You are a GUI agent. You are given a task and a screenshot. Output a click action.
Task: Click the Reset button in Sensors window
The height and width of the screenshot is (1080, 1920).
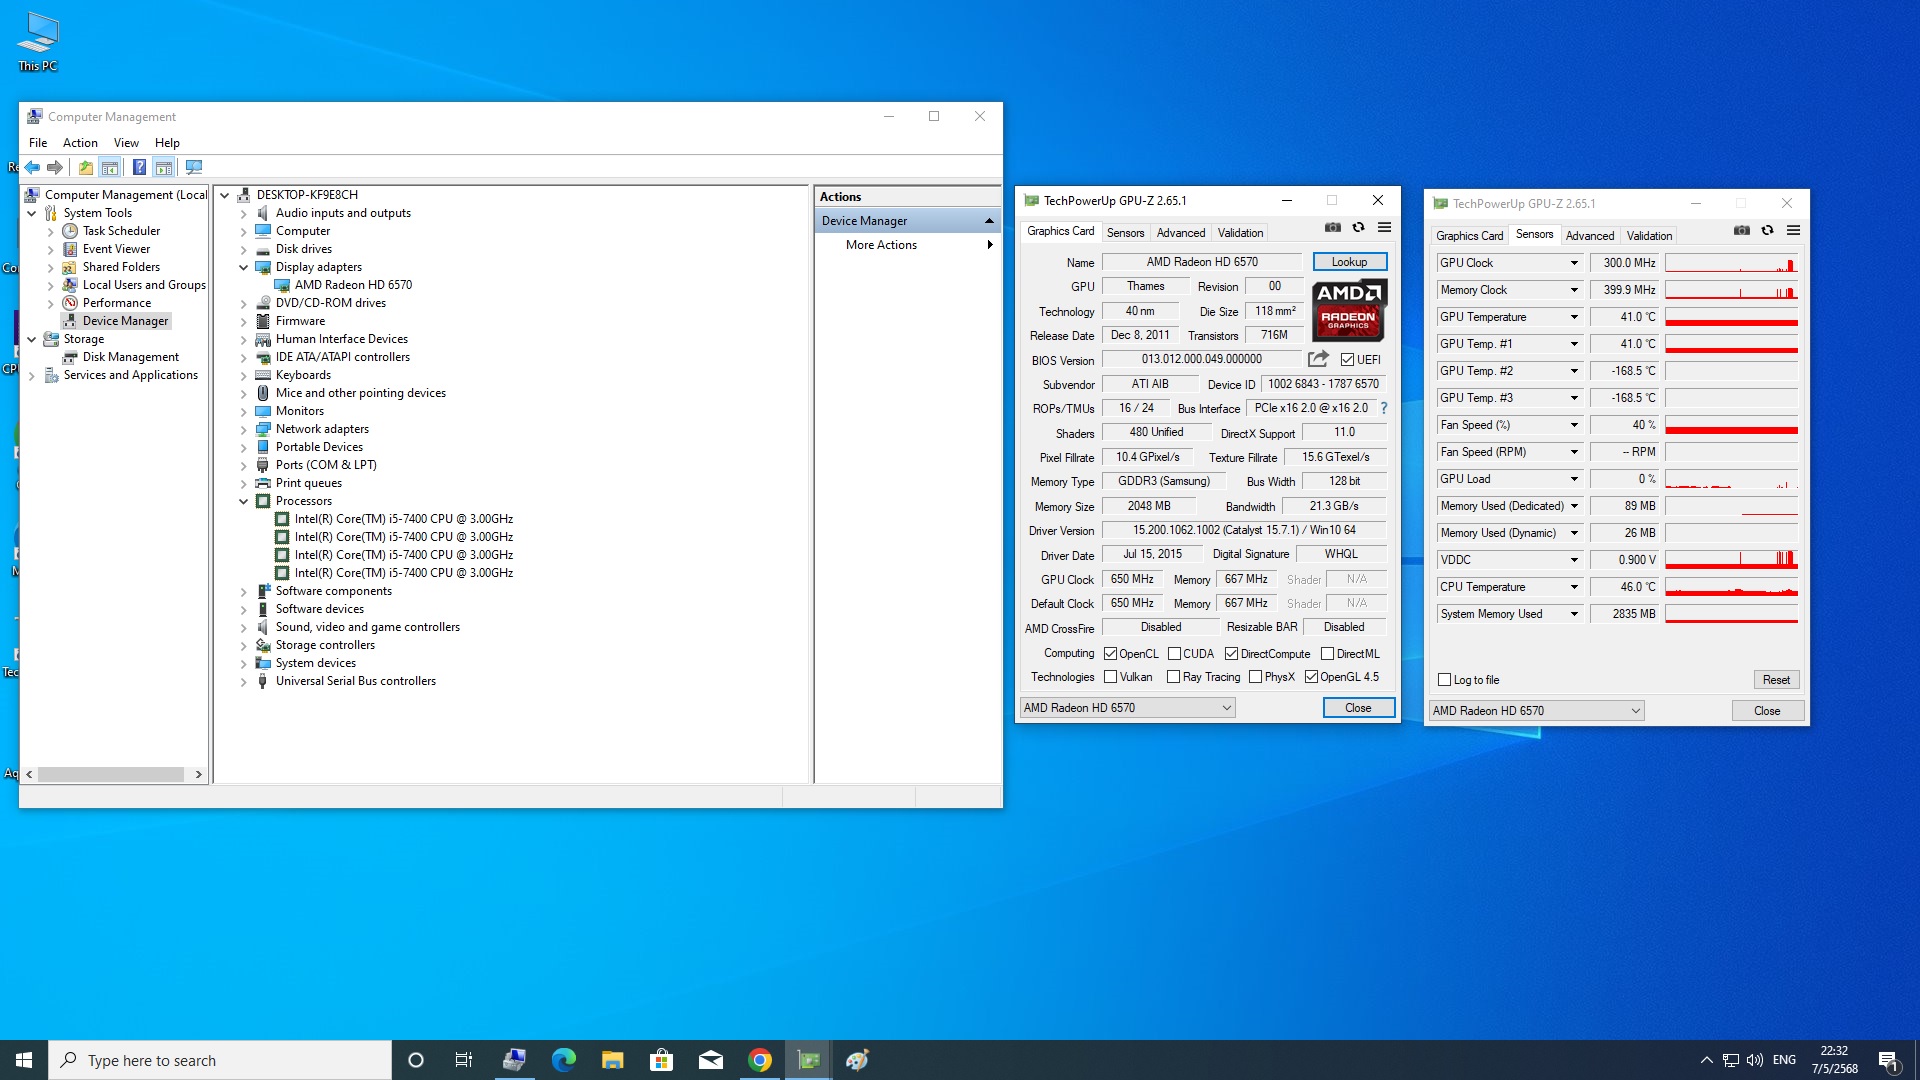1776,680
